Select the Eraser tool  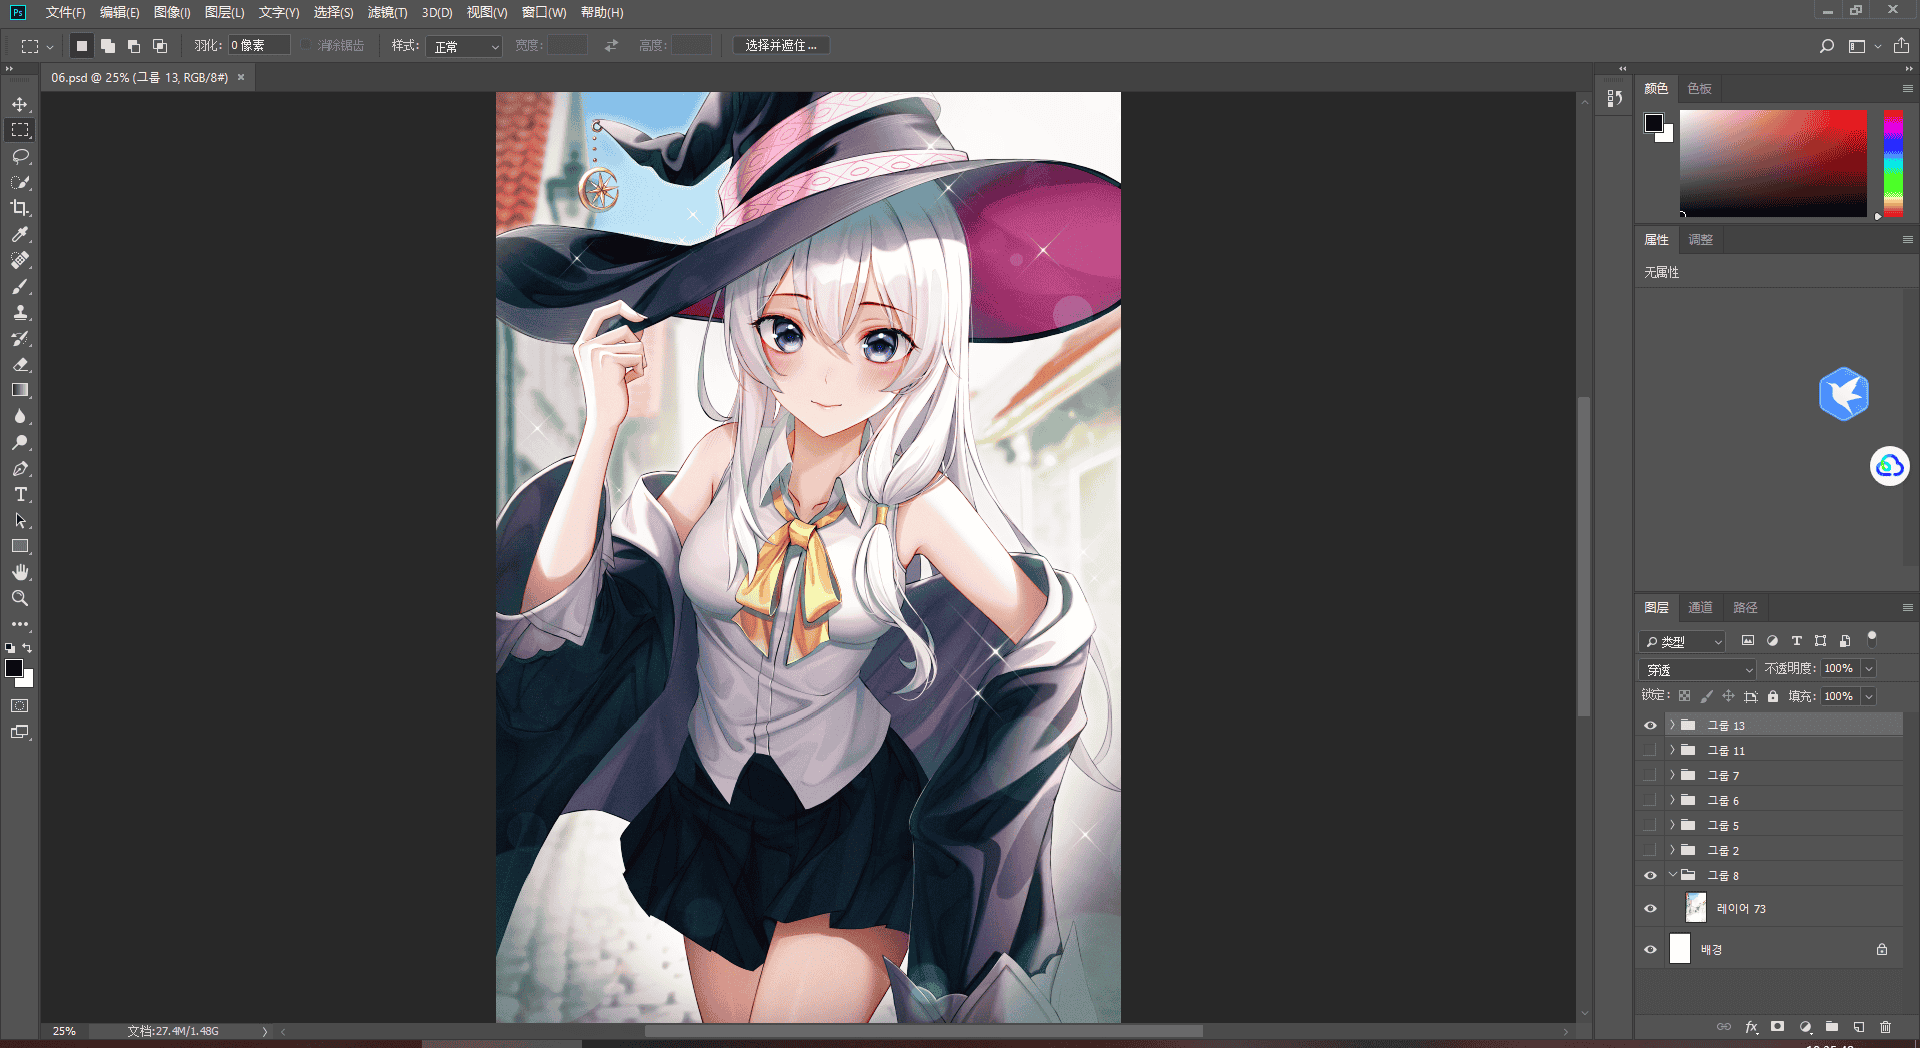(20, 364)
